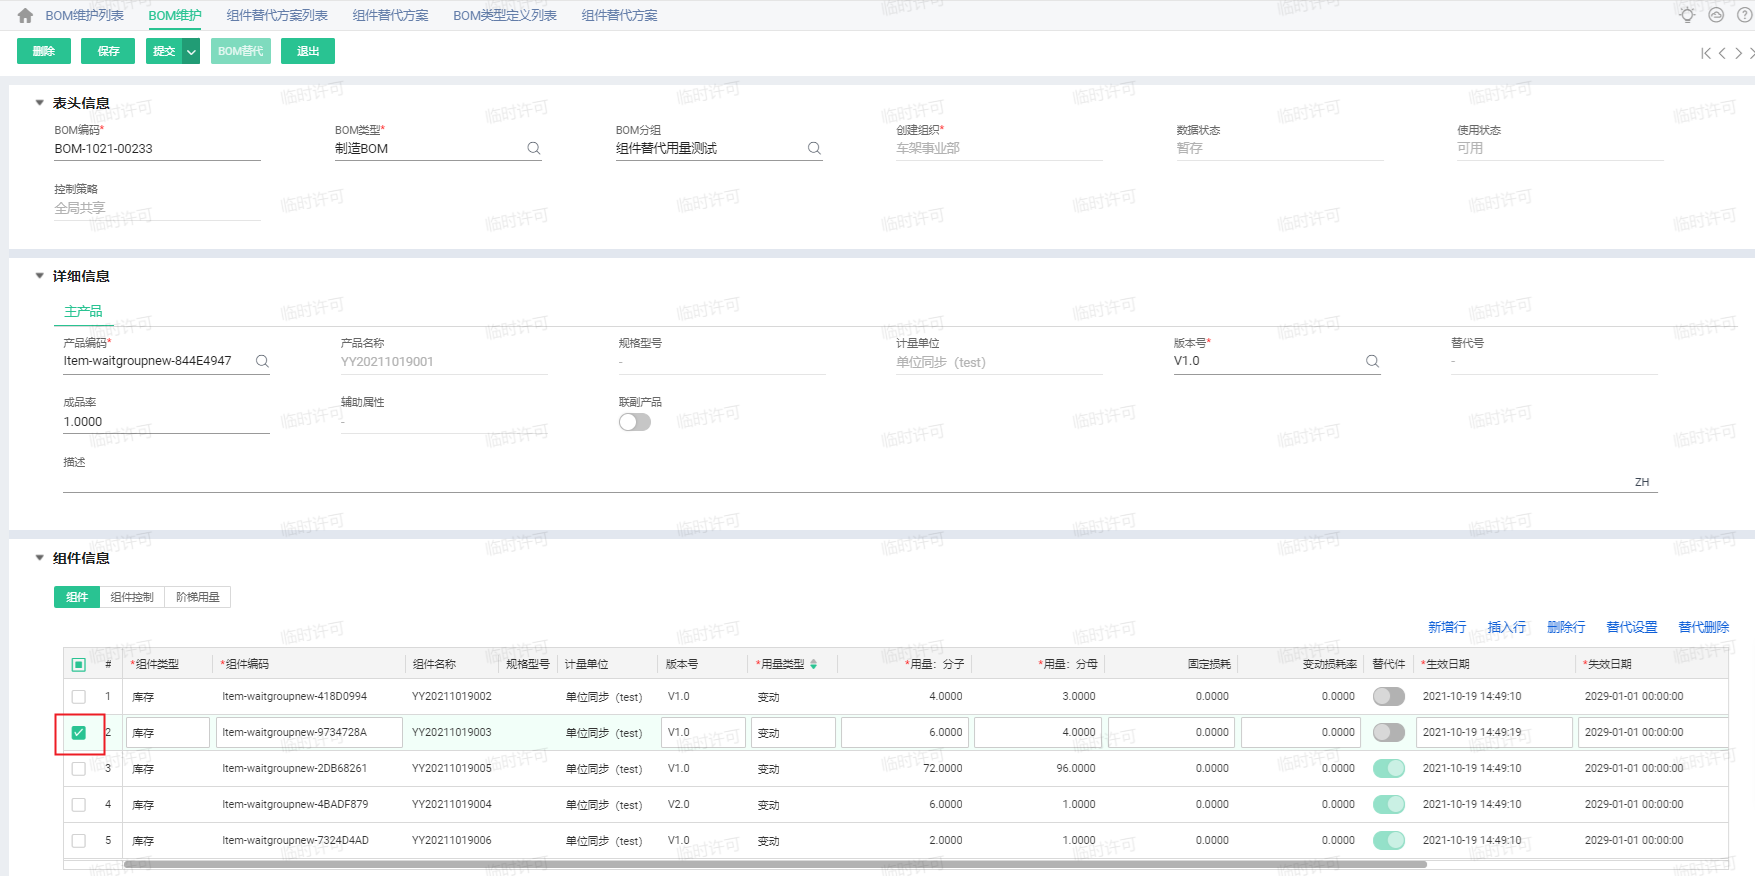Click the lightbulb icon at top right
This screenshot has height=876, width=1755.
pos(1687,15)
